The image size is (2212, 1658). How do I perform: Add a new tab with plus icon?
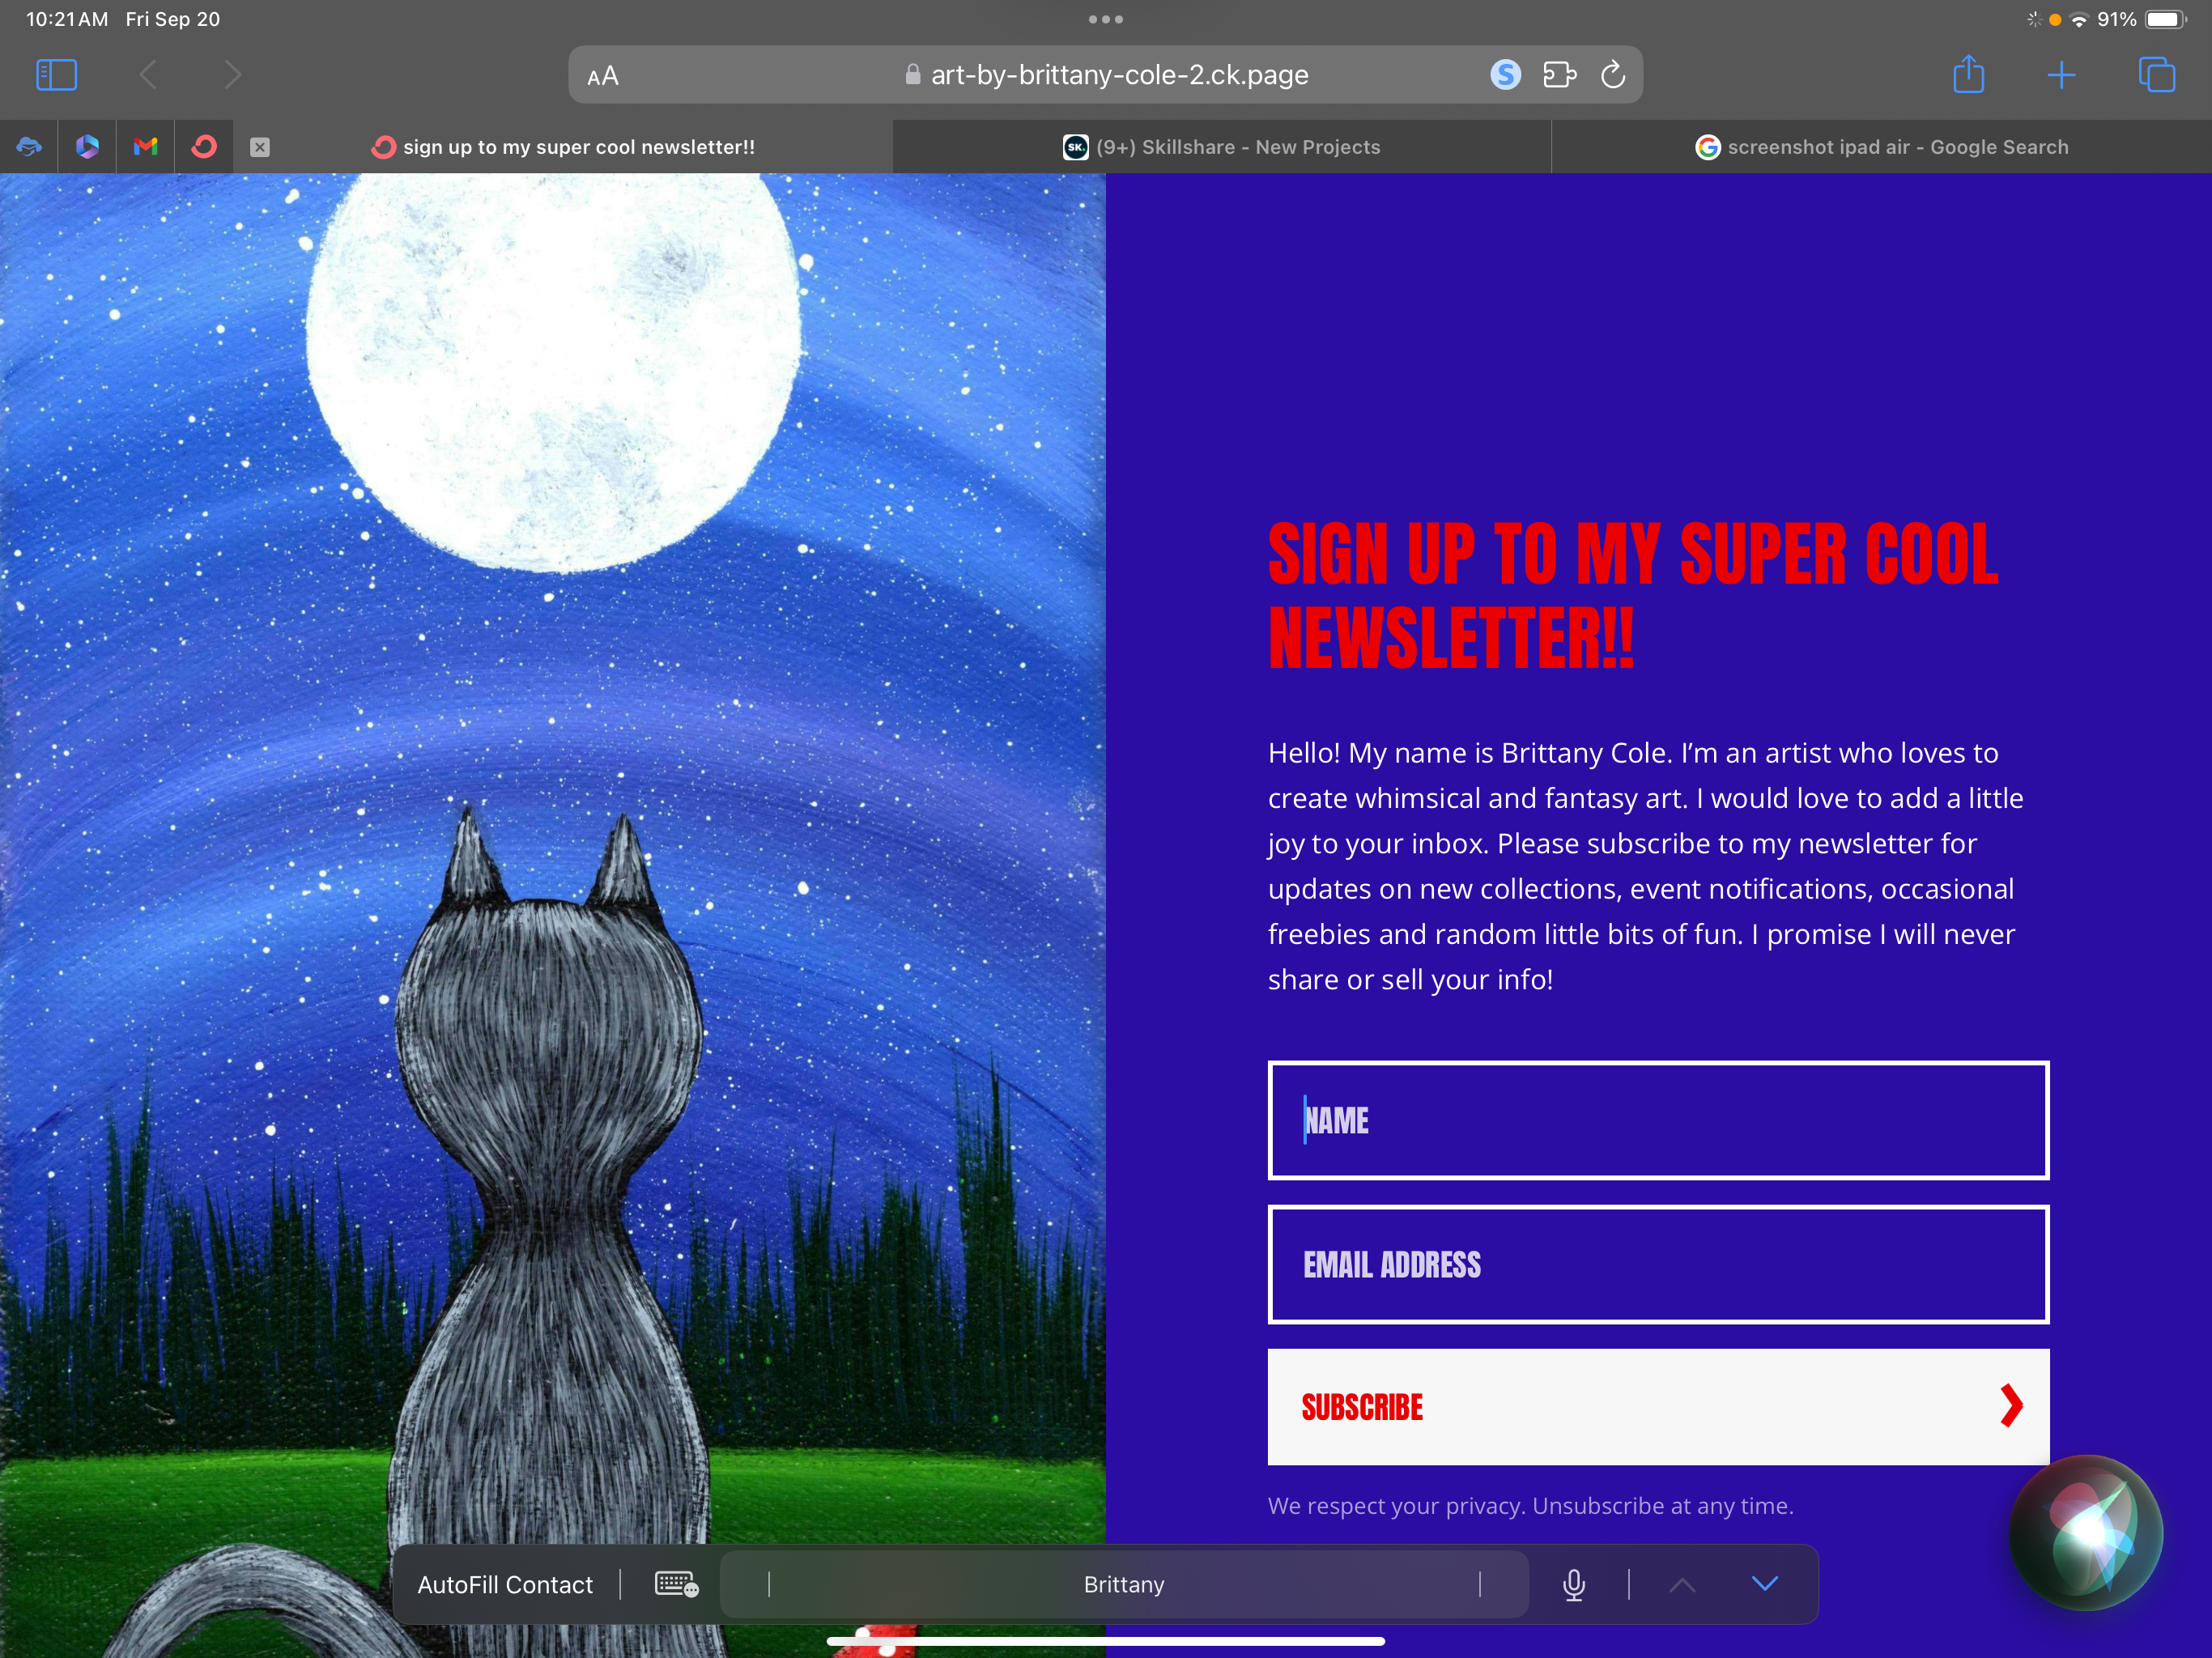coord(2061,75)
